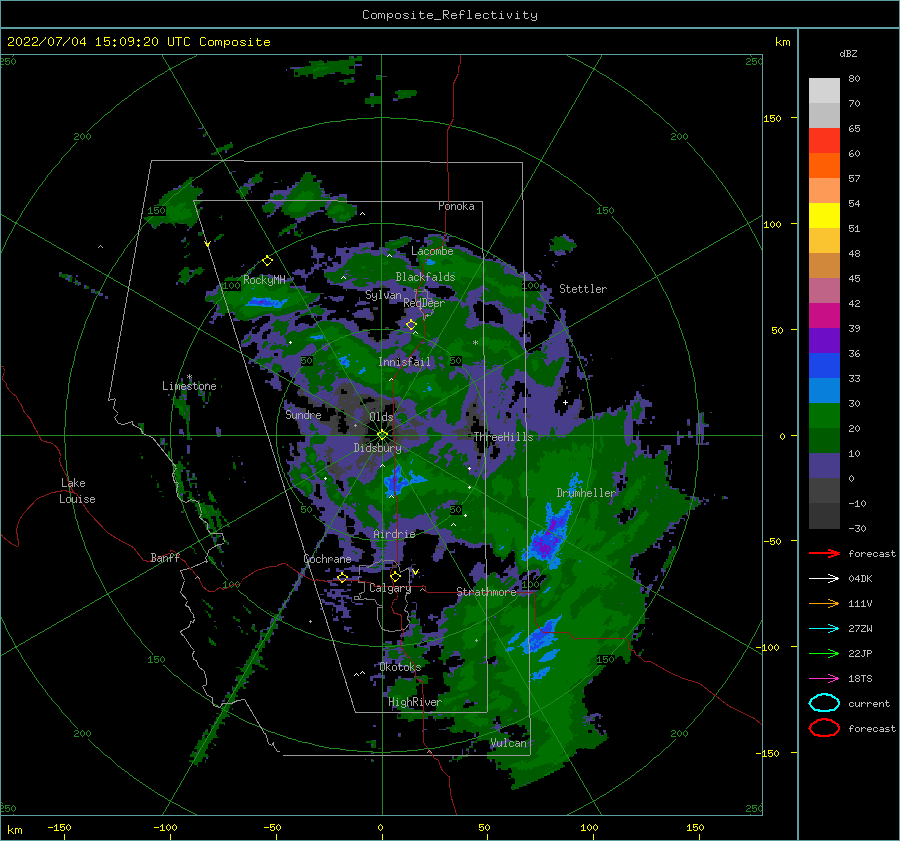The width and height of the screenshot is (900, 841).
Task: Click the 04DK legend label
Action: (860, 578)
